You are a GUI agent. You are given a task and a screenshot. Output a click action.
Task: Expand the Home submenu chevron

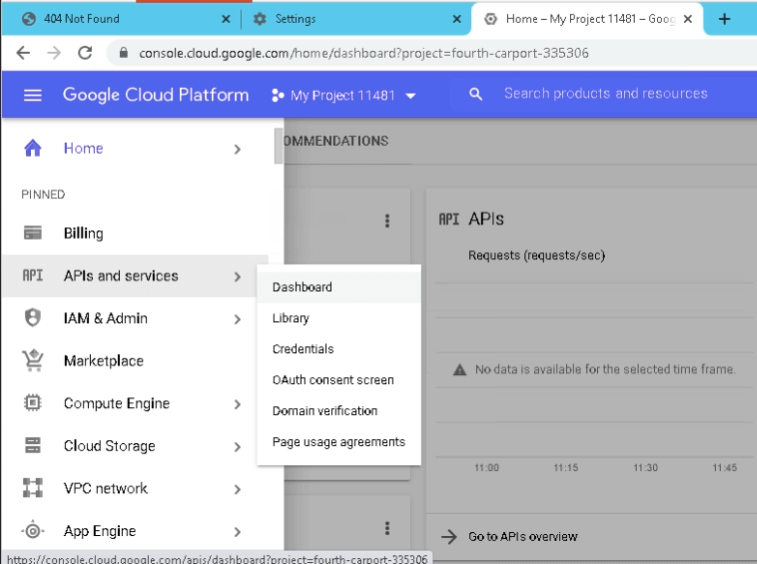click(237, 149)
